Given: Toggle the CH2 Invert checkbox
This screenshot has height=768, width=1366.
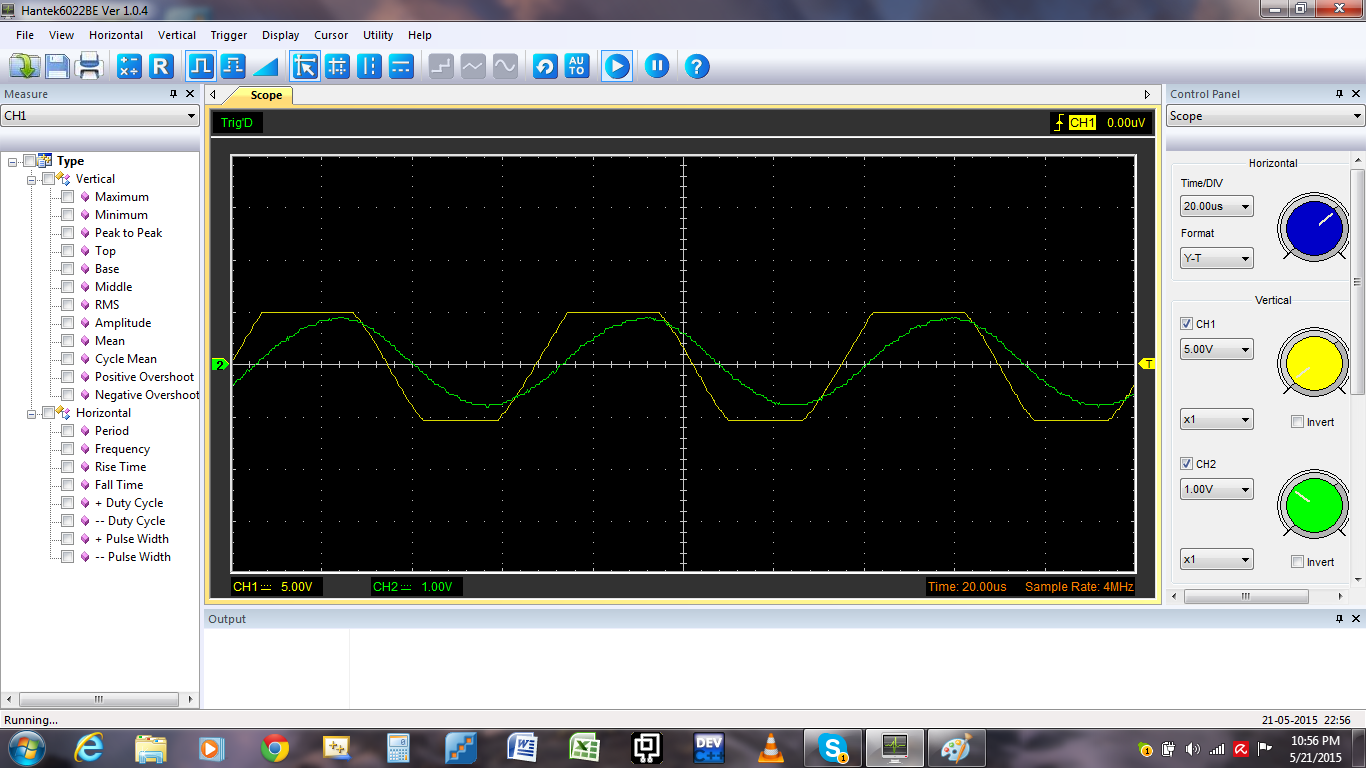Looking at the screenshot, I should click(1297, 562).
